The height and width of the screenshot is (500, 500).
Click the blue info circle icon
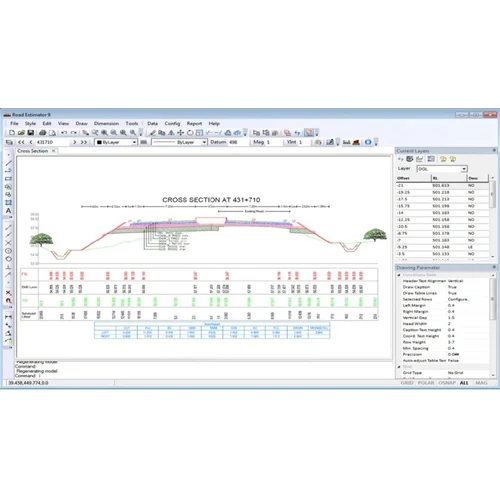tap(368, 142)
